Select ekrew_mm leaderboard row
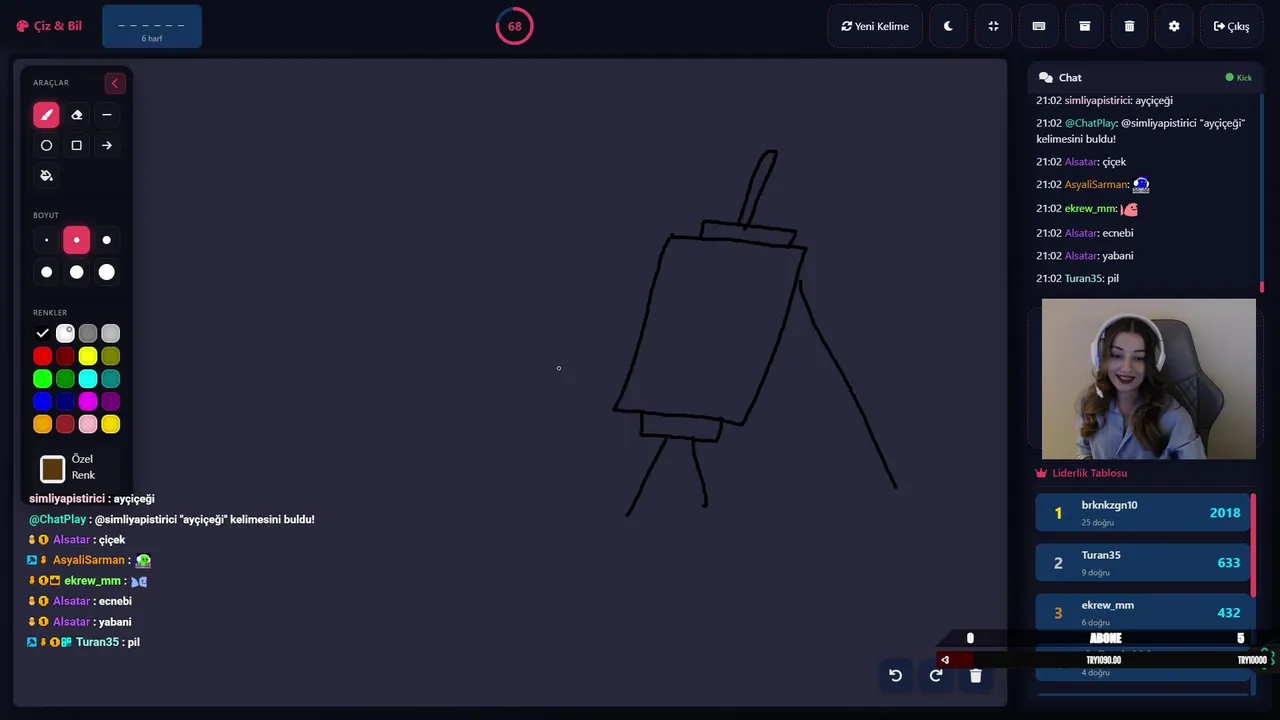Screen dimensions: 1280x720 pyautogui.click(x=1143, y=613)
